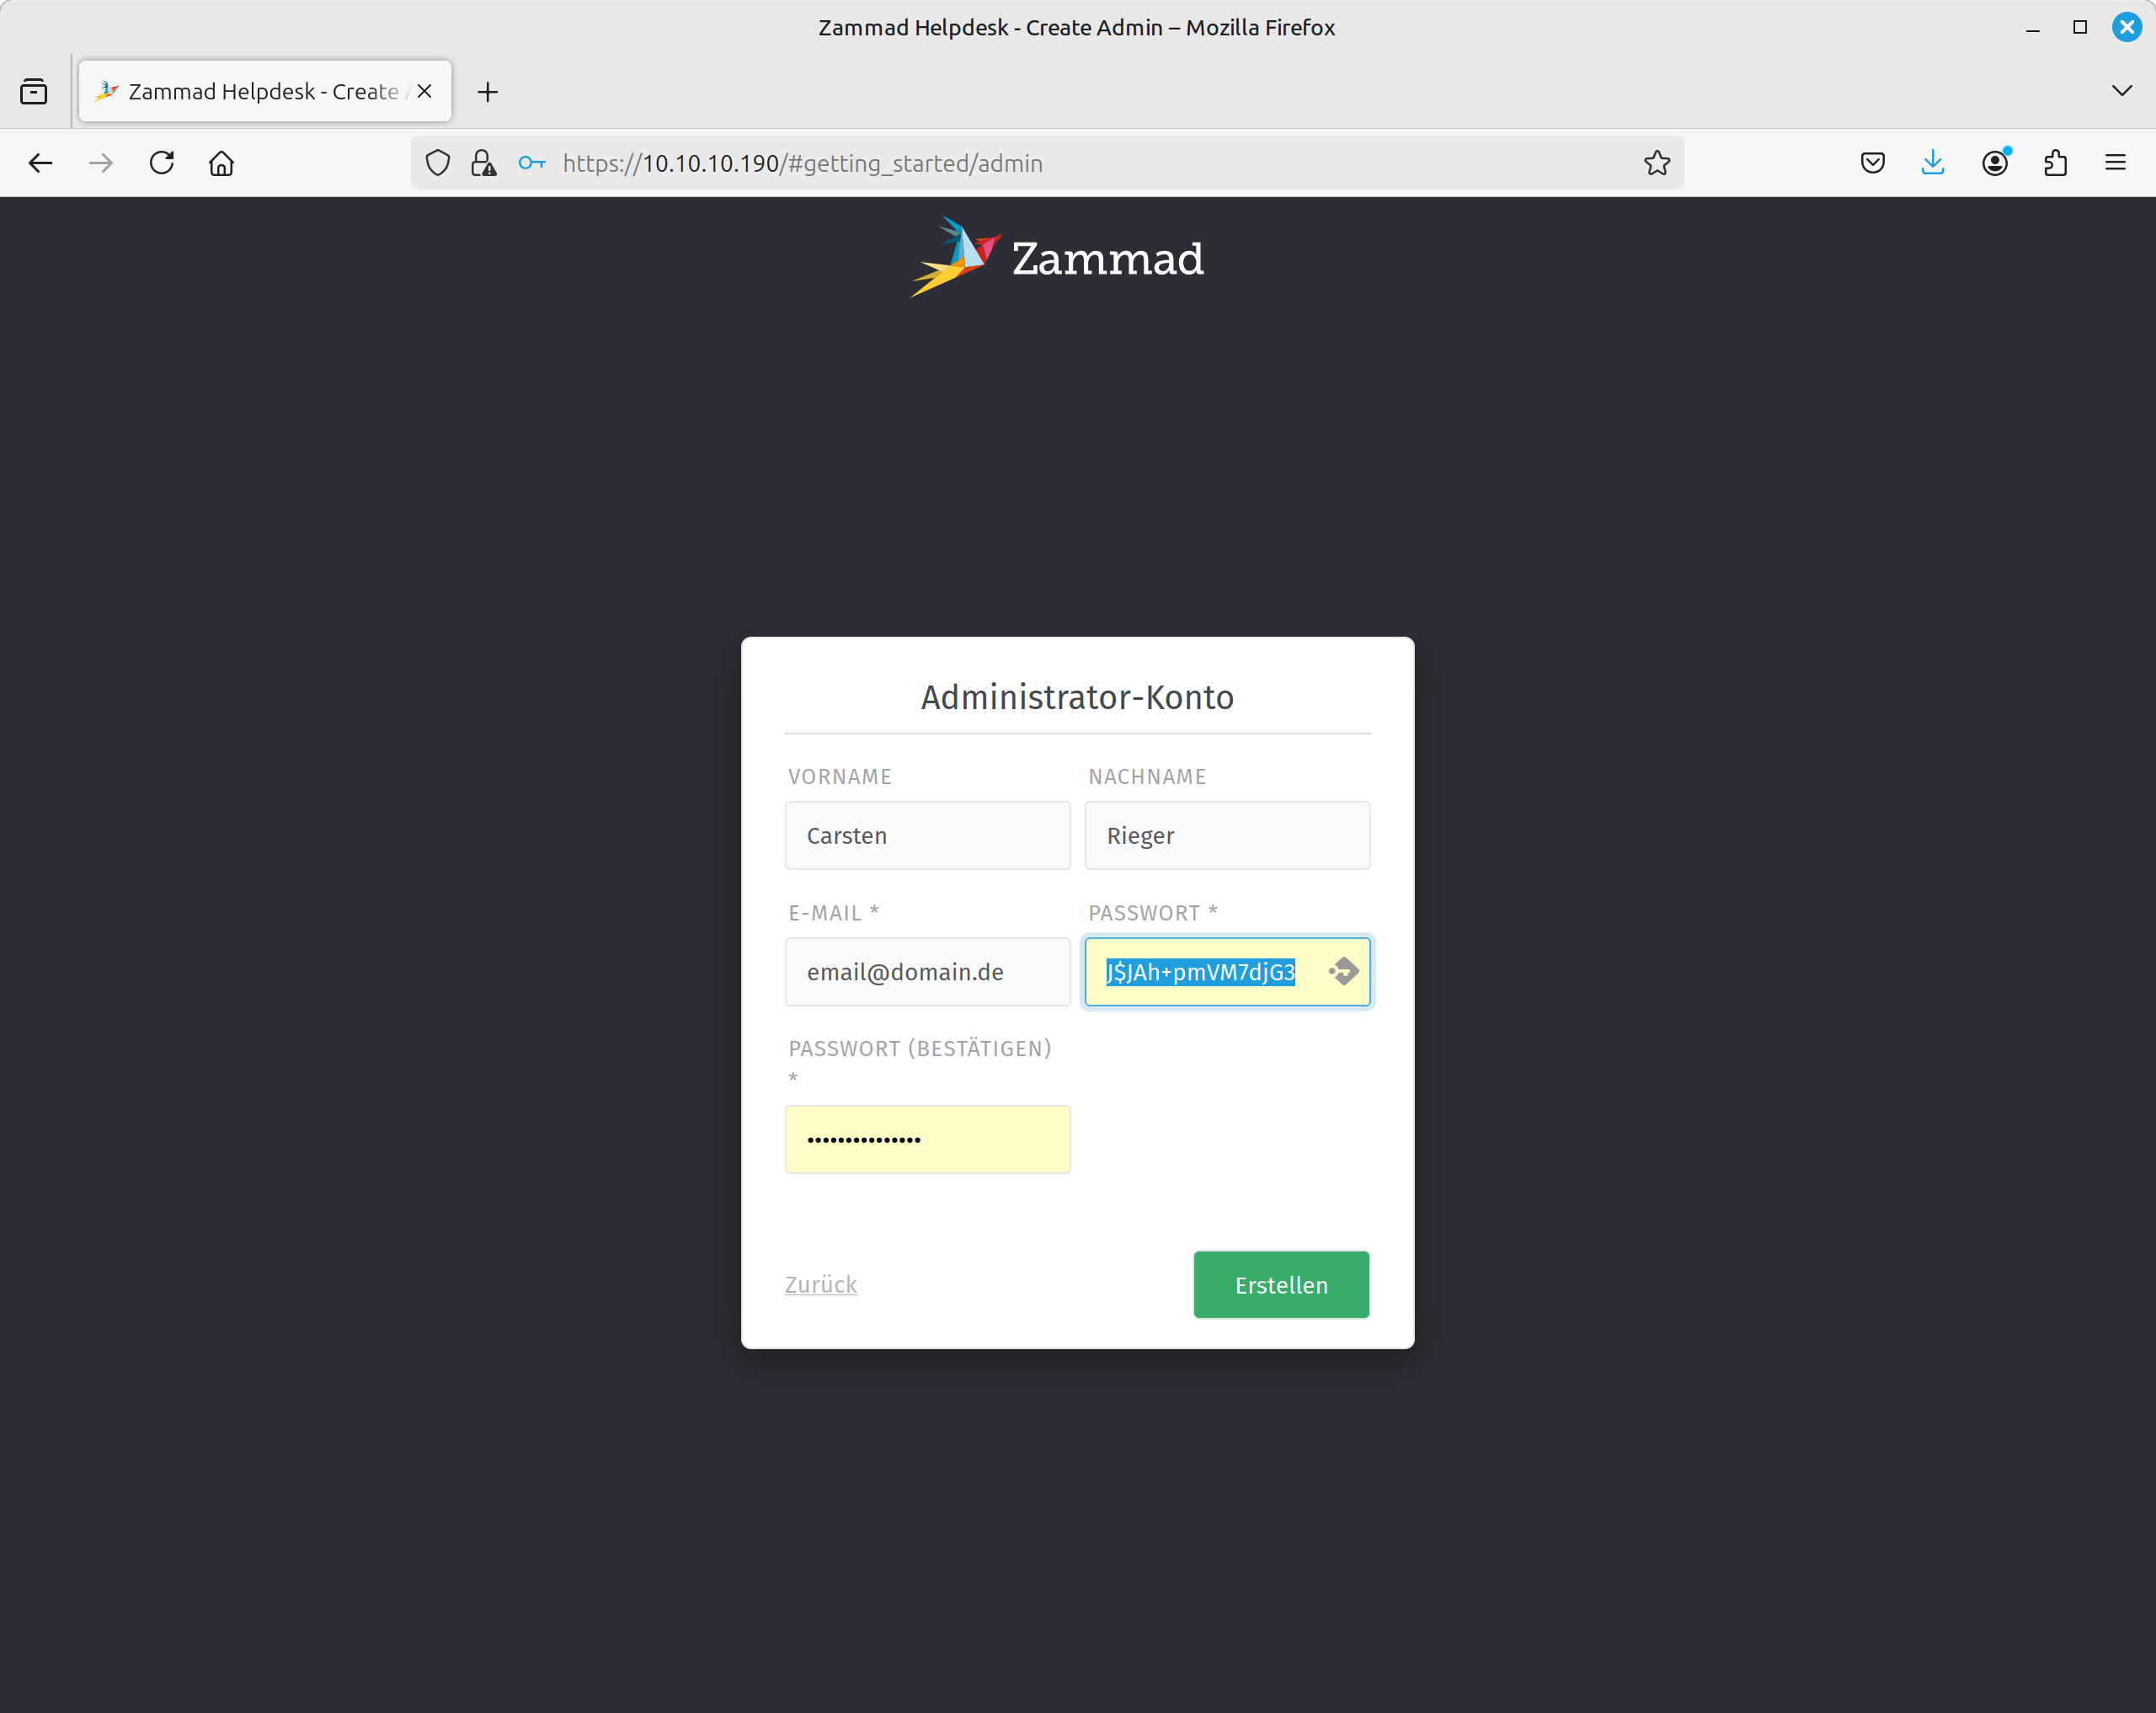2156x1713 pixels.
Task: Save page to Pocket
Action: (x=1873, y=163)
